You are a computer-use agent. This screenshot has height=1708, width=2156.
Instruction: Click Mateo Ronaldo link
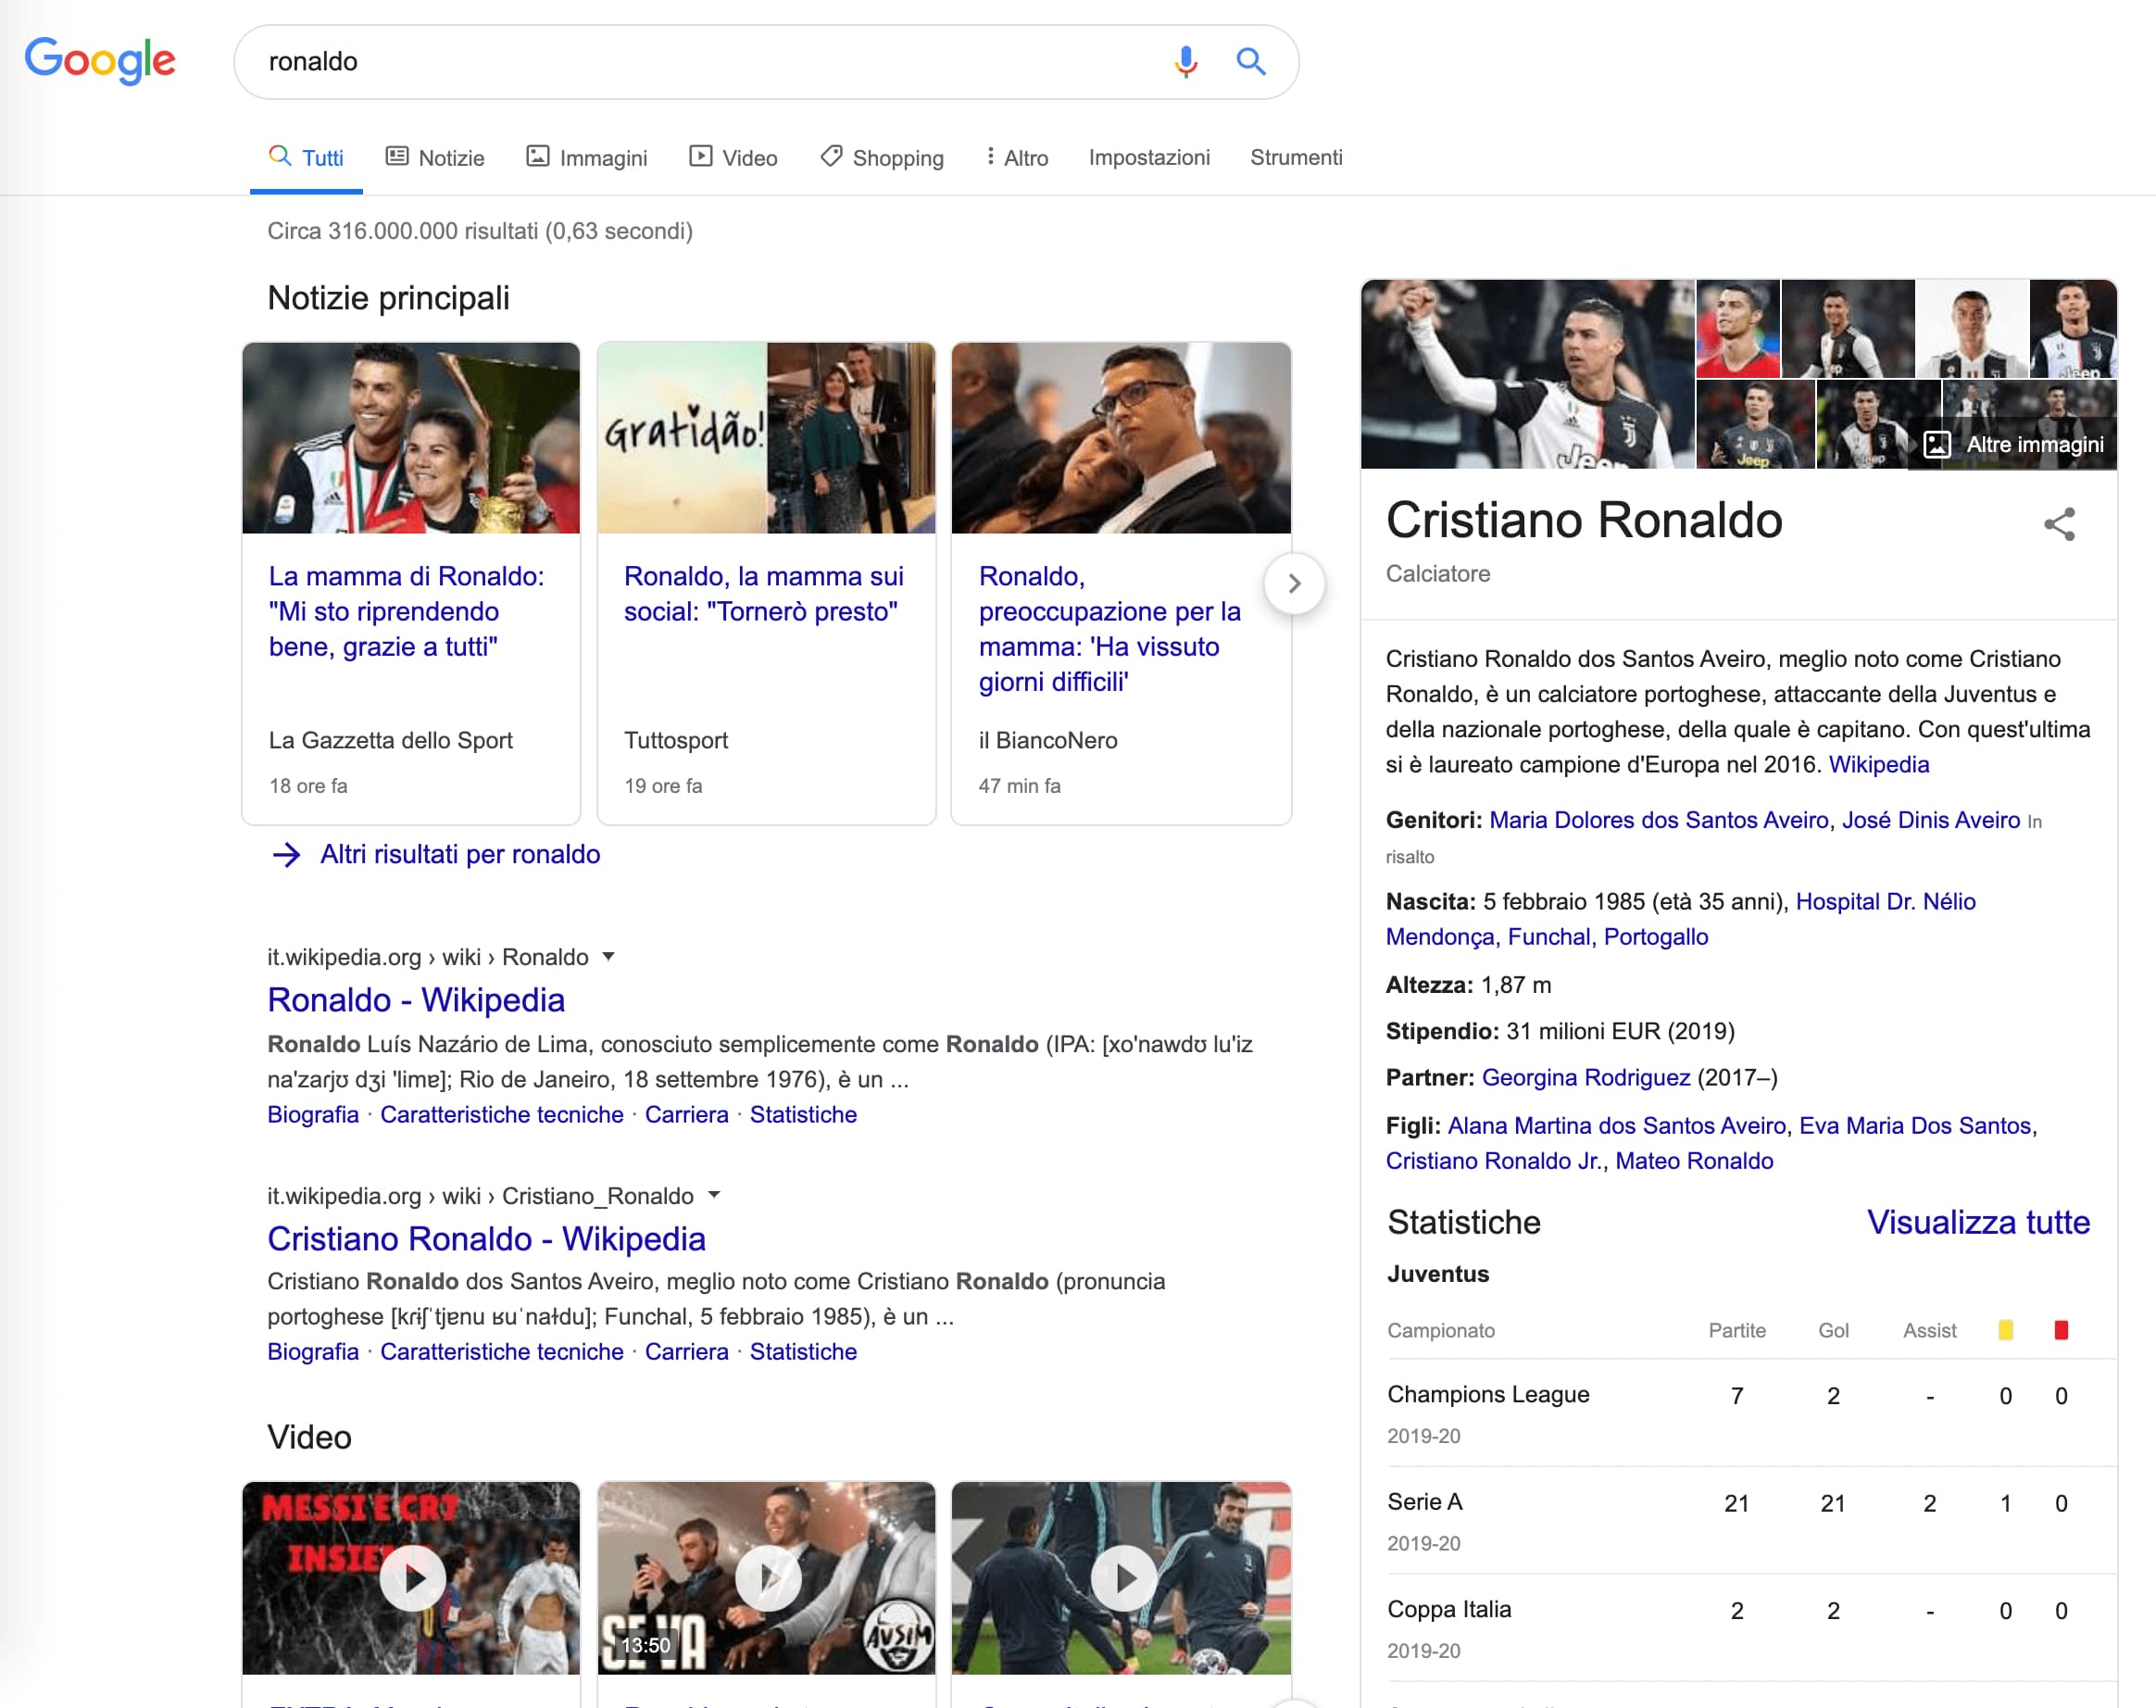[x=1694, y=1160]
